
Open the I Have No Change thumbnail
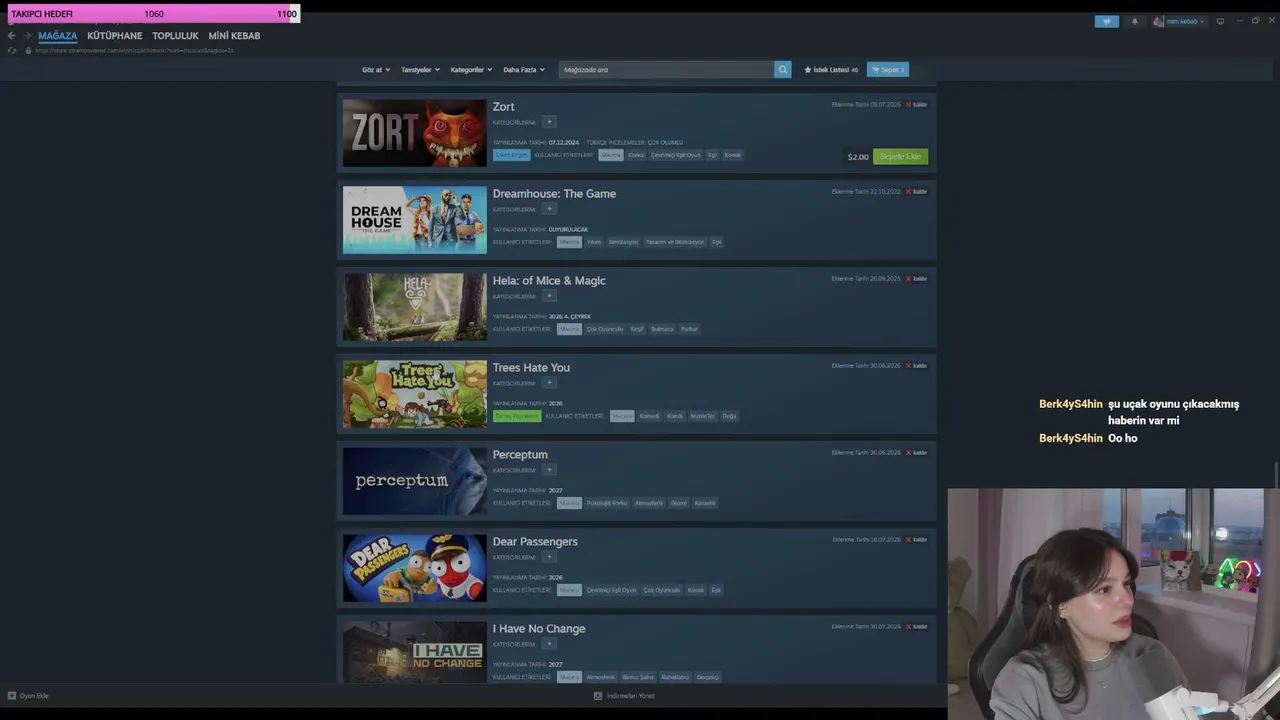tap(415, 652)
